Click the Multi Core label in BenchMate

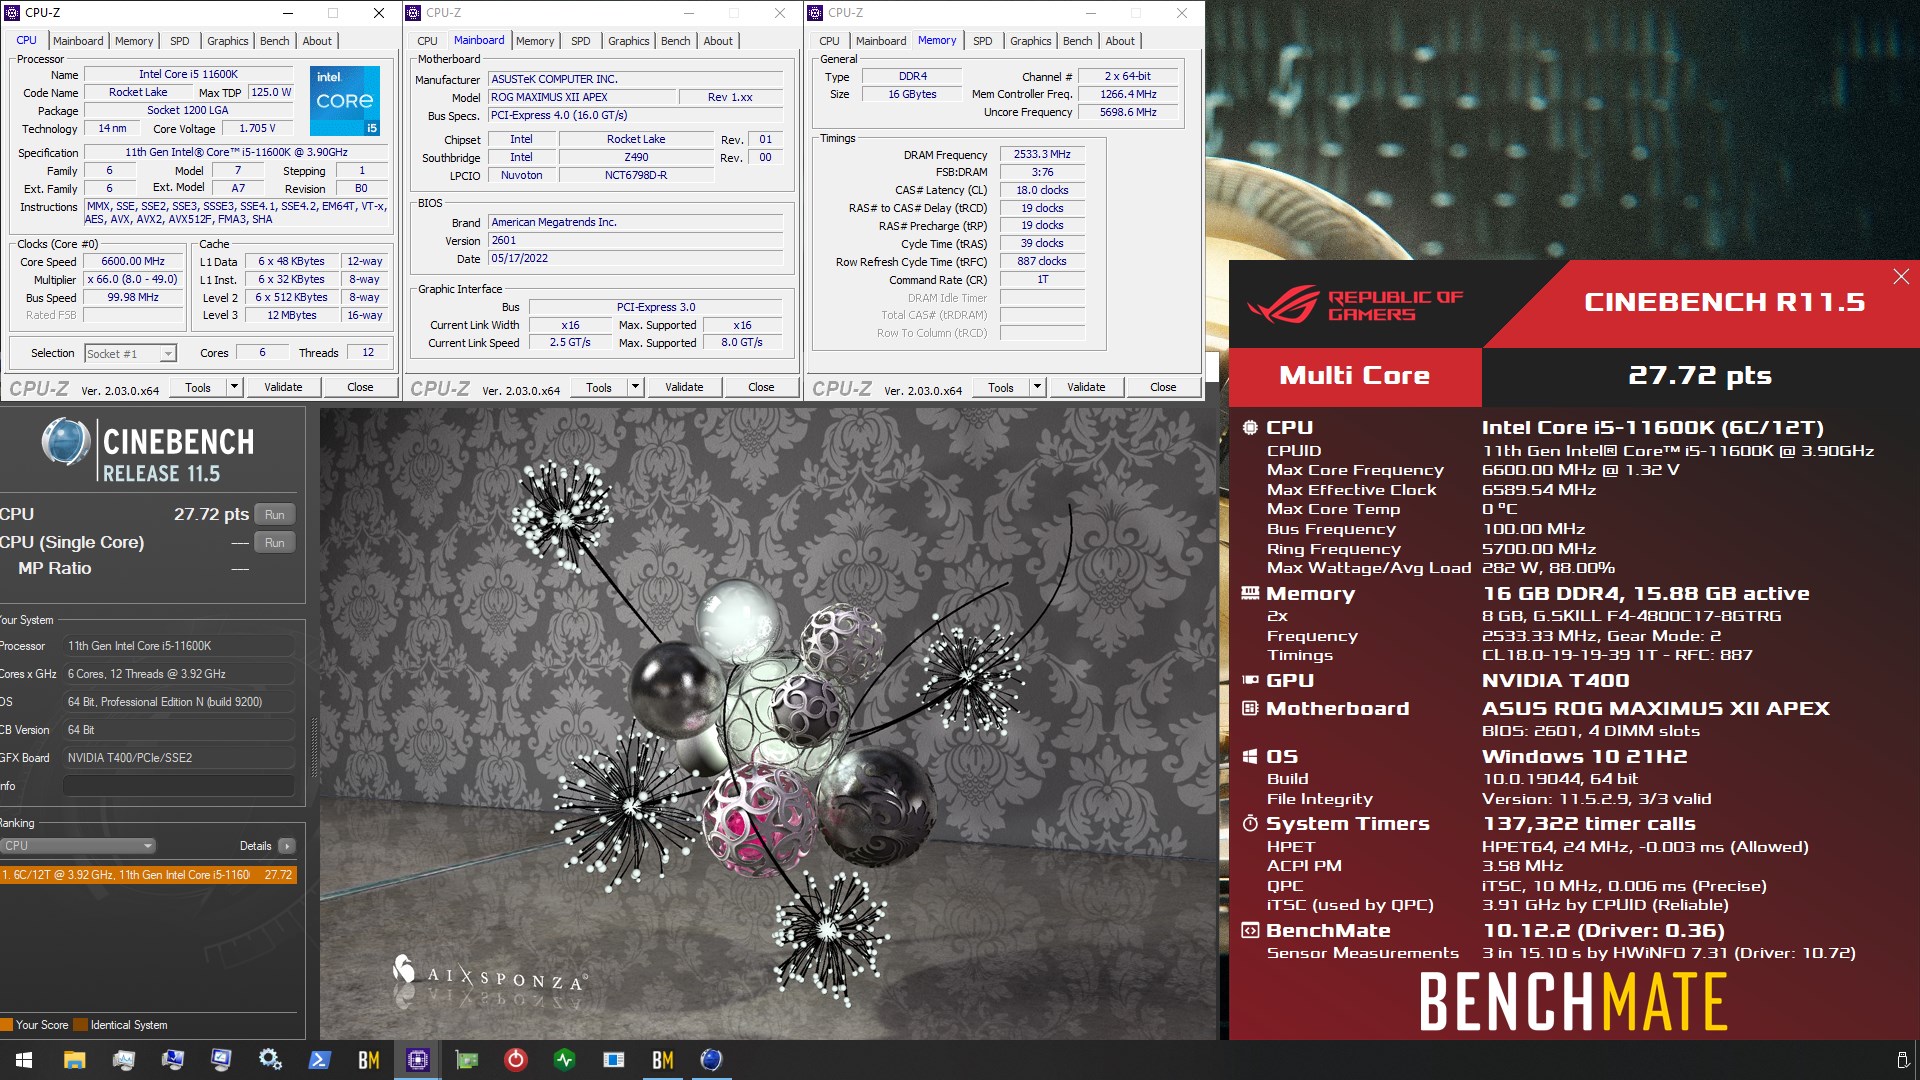(x=1355, y=376)
